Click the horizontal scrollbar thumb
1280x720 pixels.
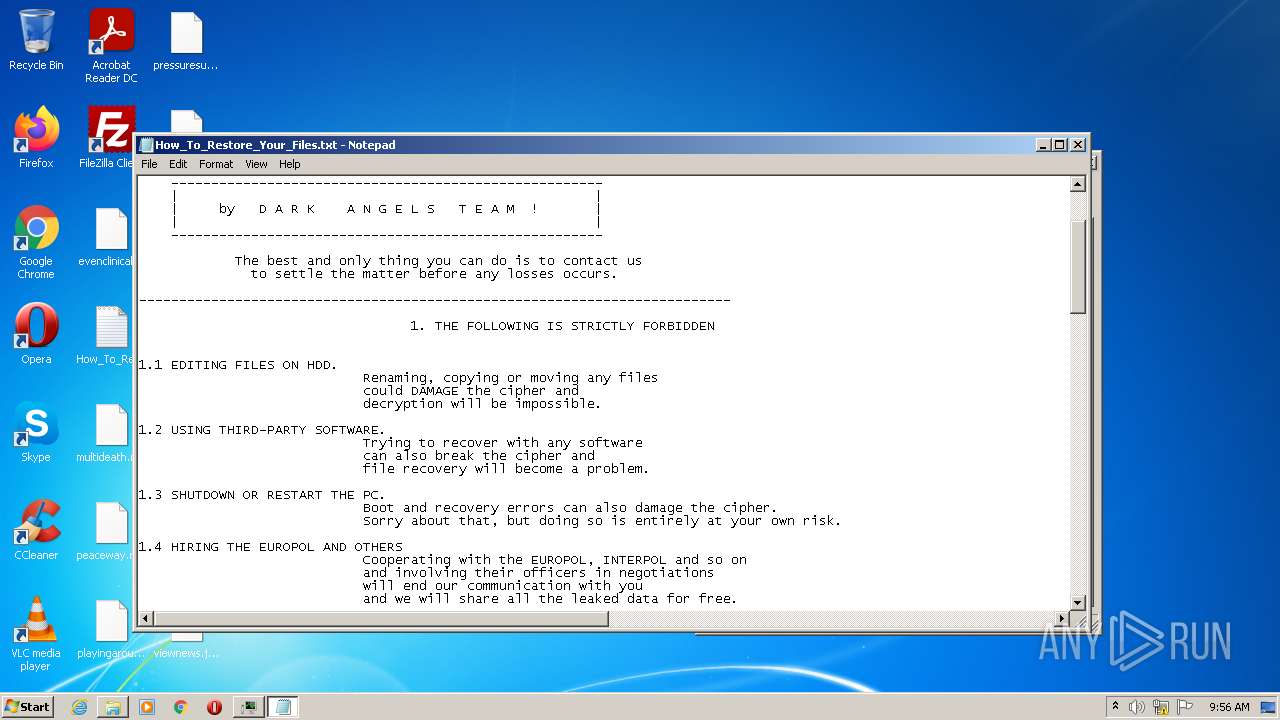381,619
